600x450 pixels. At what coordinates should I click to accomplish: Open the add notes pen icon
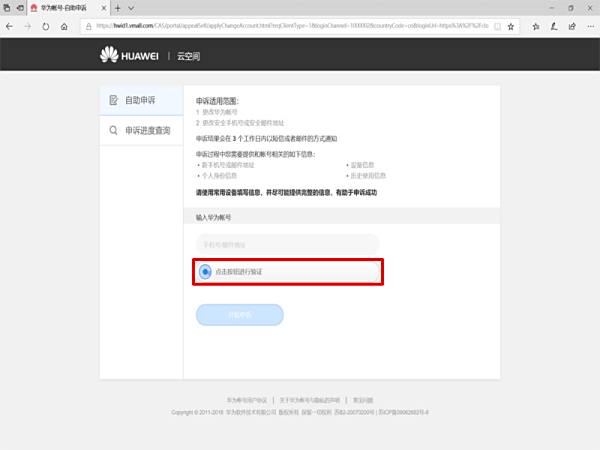554,26
